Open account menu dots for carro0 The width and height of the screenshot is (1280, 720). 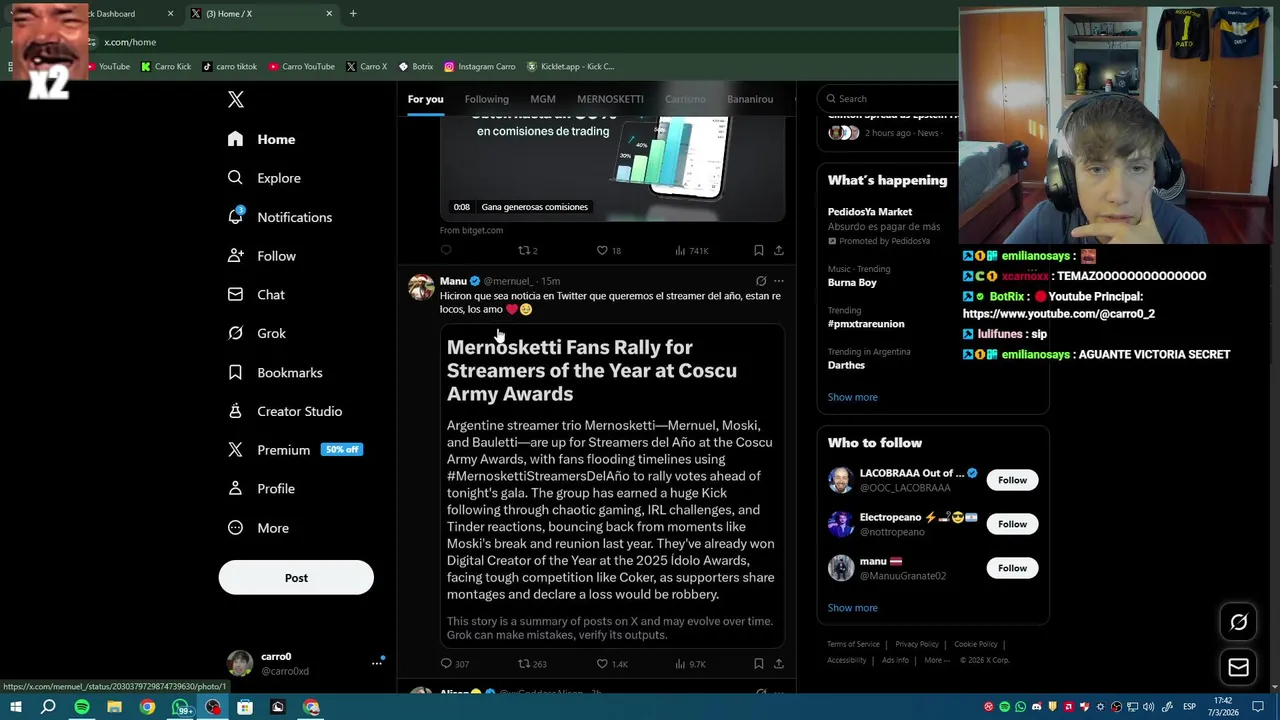tap(377, 663)
